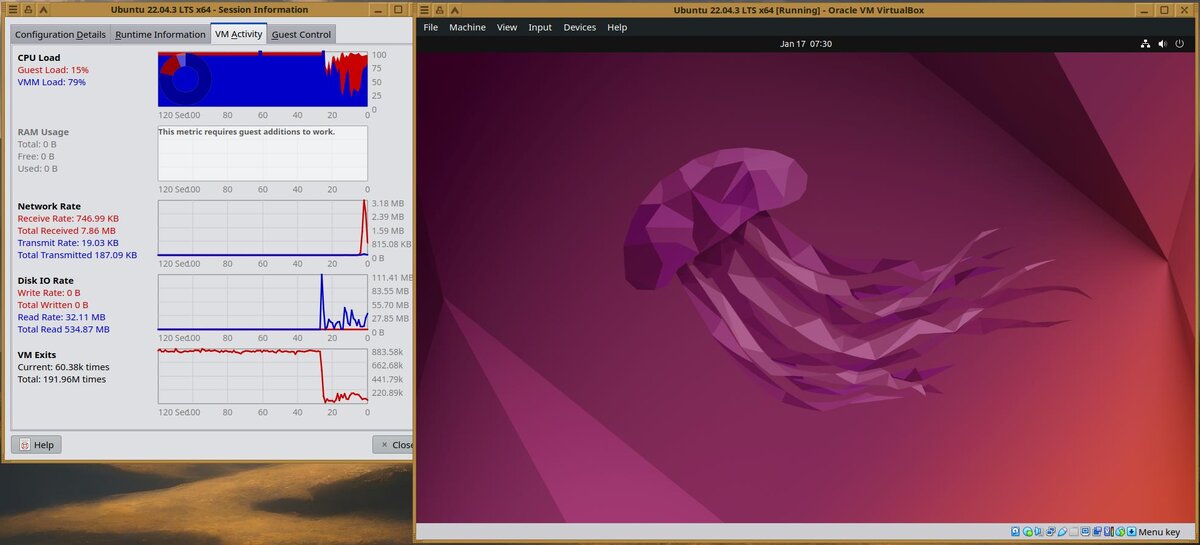This screenshot has width=1200, height=545.
Task: Click the Write Rate: 0 B text
Action: click(x=49, y=293)
